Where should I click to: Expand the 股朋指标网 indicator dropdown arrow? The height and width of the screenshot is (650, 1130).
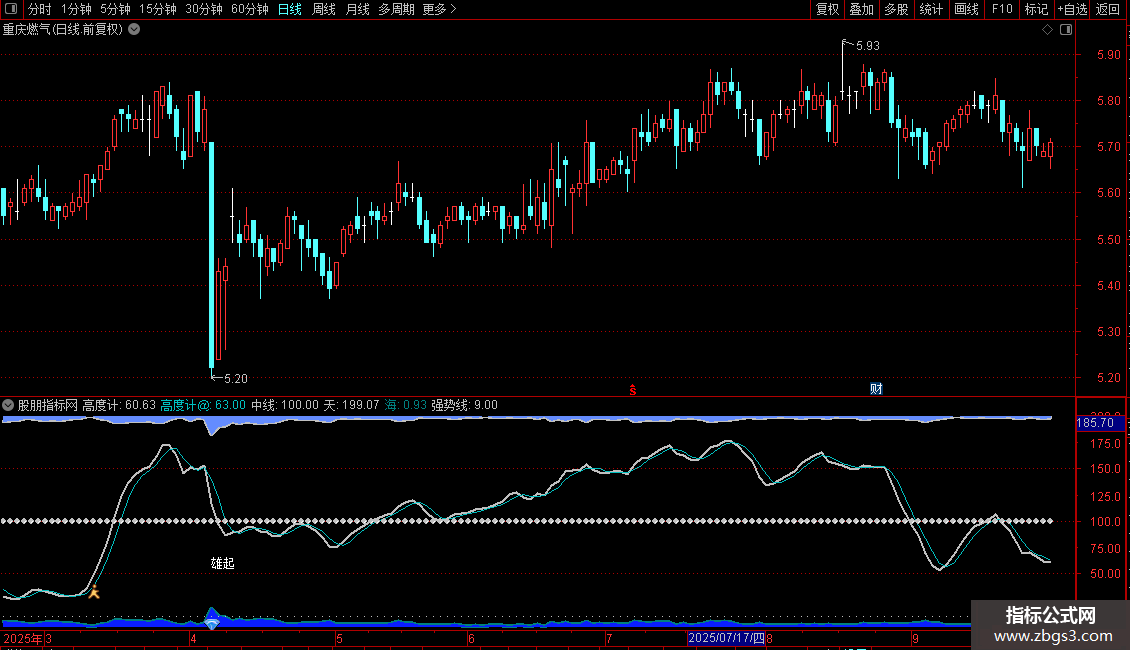(8, 405)
